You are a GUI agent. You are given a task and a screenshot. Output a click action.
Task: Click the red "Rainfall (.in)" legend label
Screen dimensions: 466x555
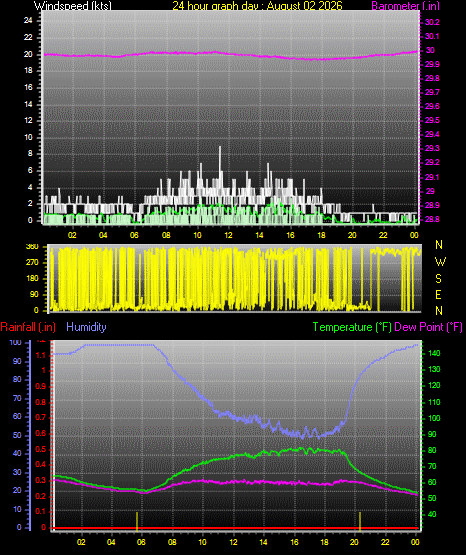[28, 327]
